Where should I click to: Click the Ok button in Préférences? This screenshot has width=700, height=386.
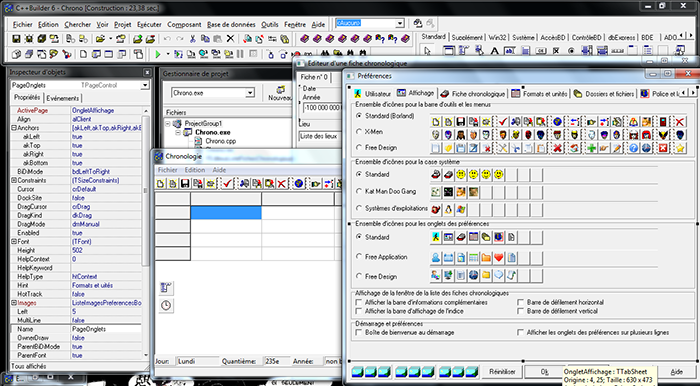[x=544, y=371]
